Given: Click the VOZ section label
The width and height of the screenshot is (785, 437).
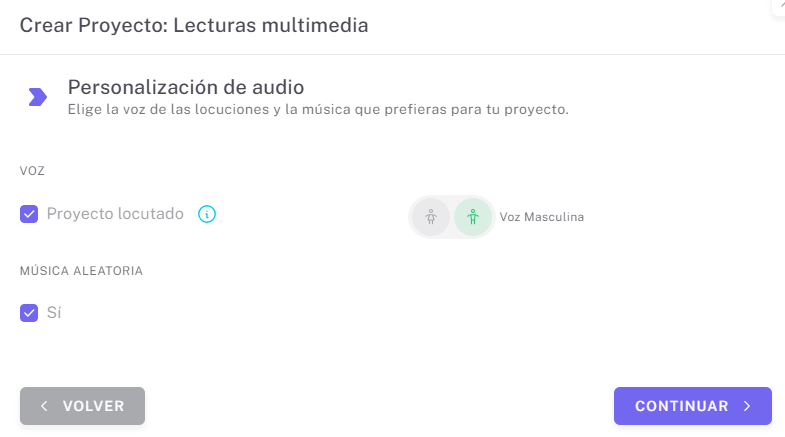Looking at the screenshot, I should (x=33, y=171).
